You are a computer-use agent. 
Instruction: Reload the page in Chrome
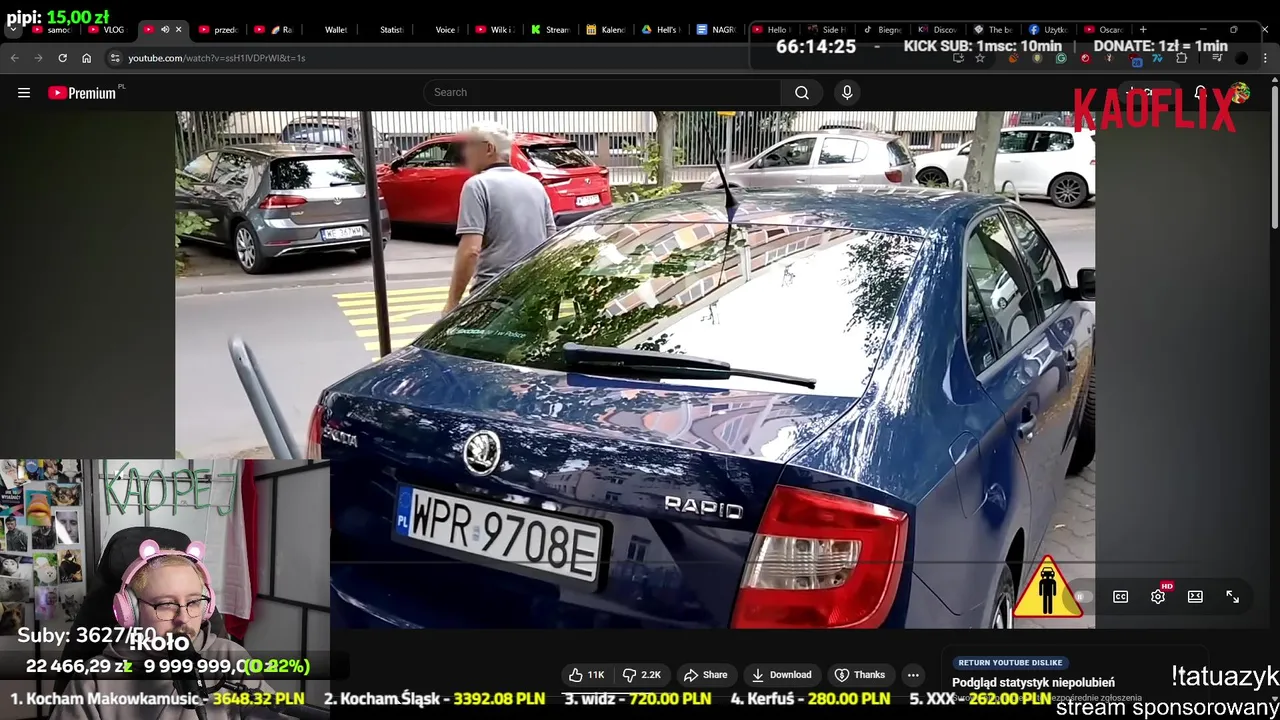[x=62, y=58]
